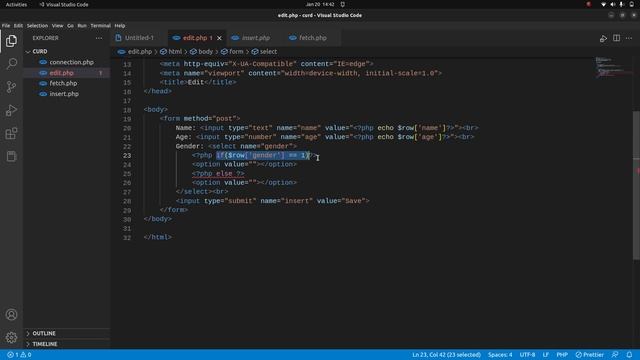Viewport: 640px width, 360px height.
Task: Open the Terminal menu
Action: (x=100, y=25)
